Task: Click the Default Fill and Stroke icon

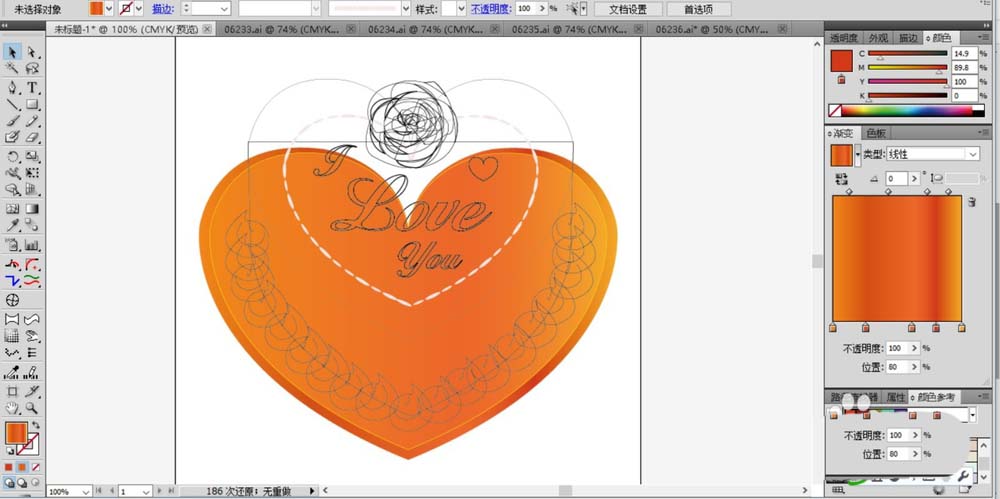Action: click(10, 451)
